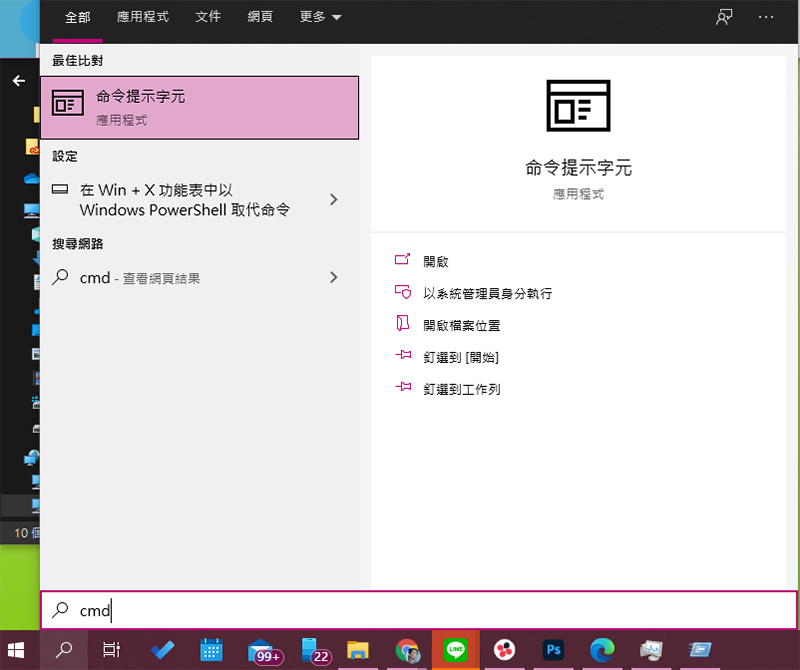
Task: Expand the cmd web results chevron
Action: 334,277
